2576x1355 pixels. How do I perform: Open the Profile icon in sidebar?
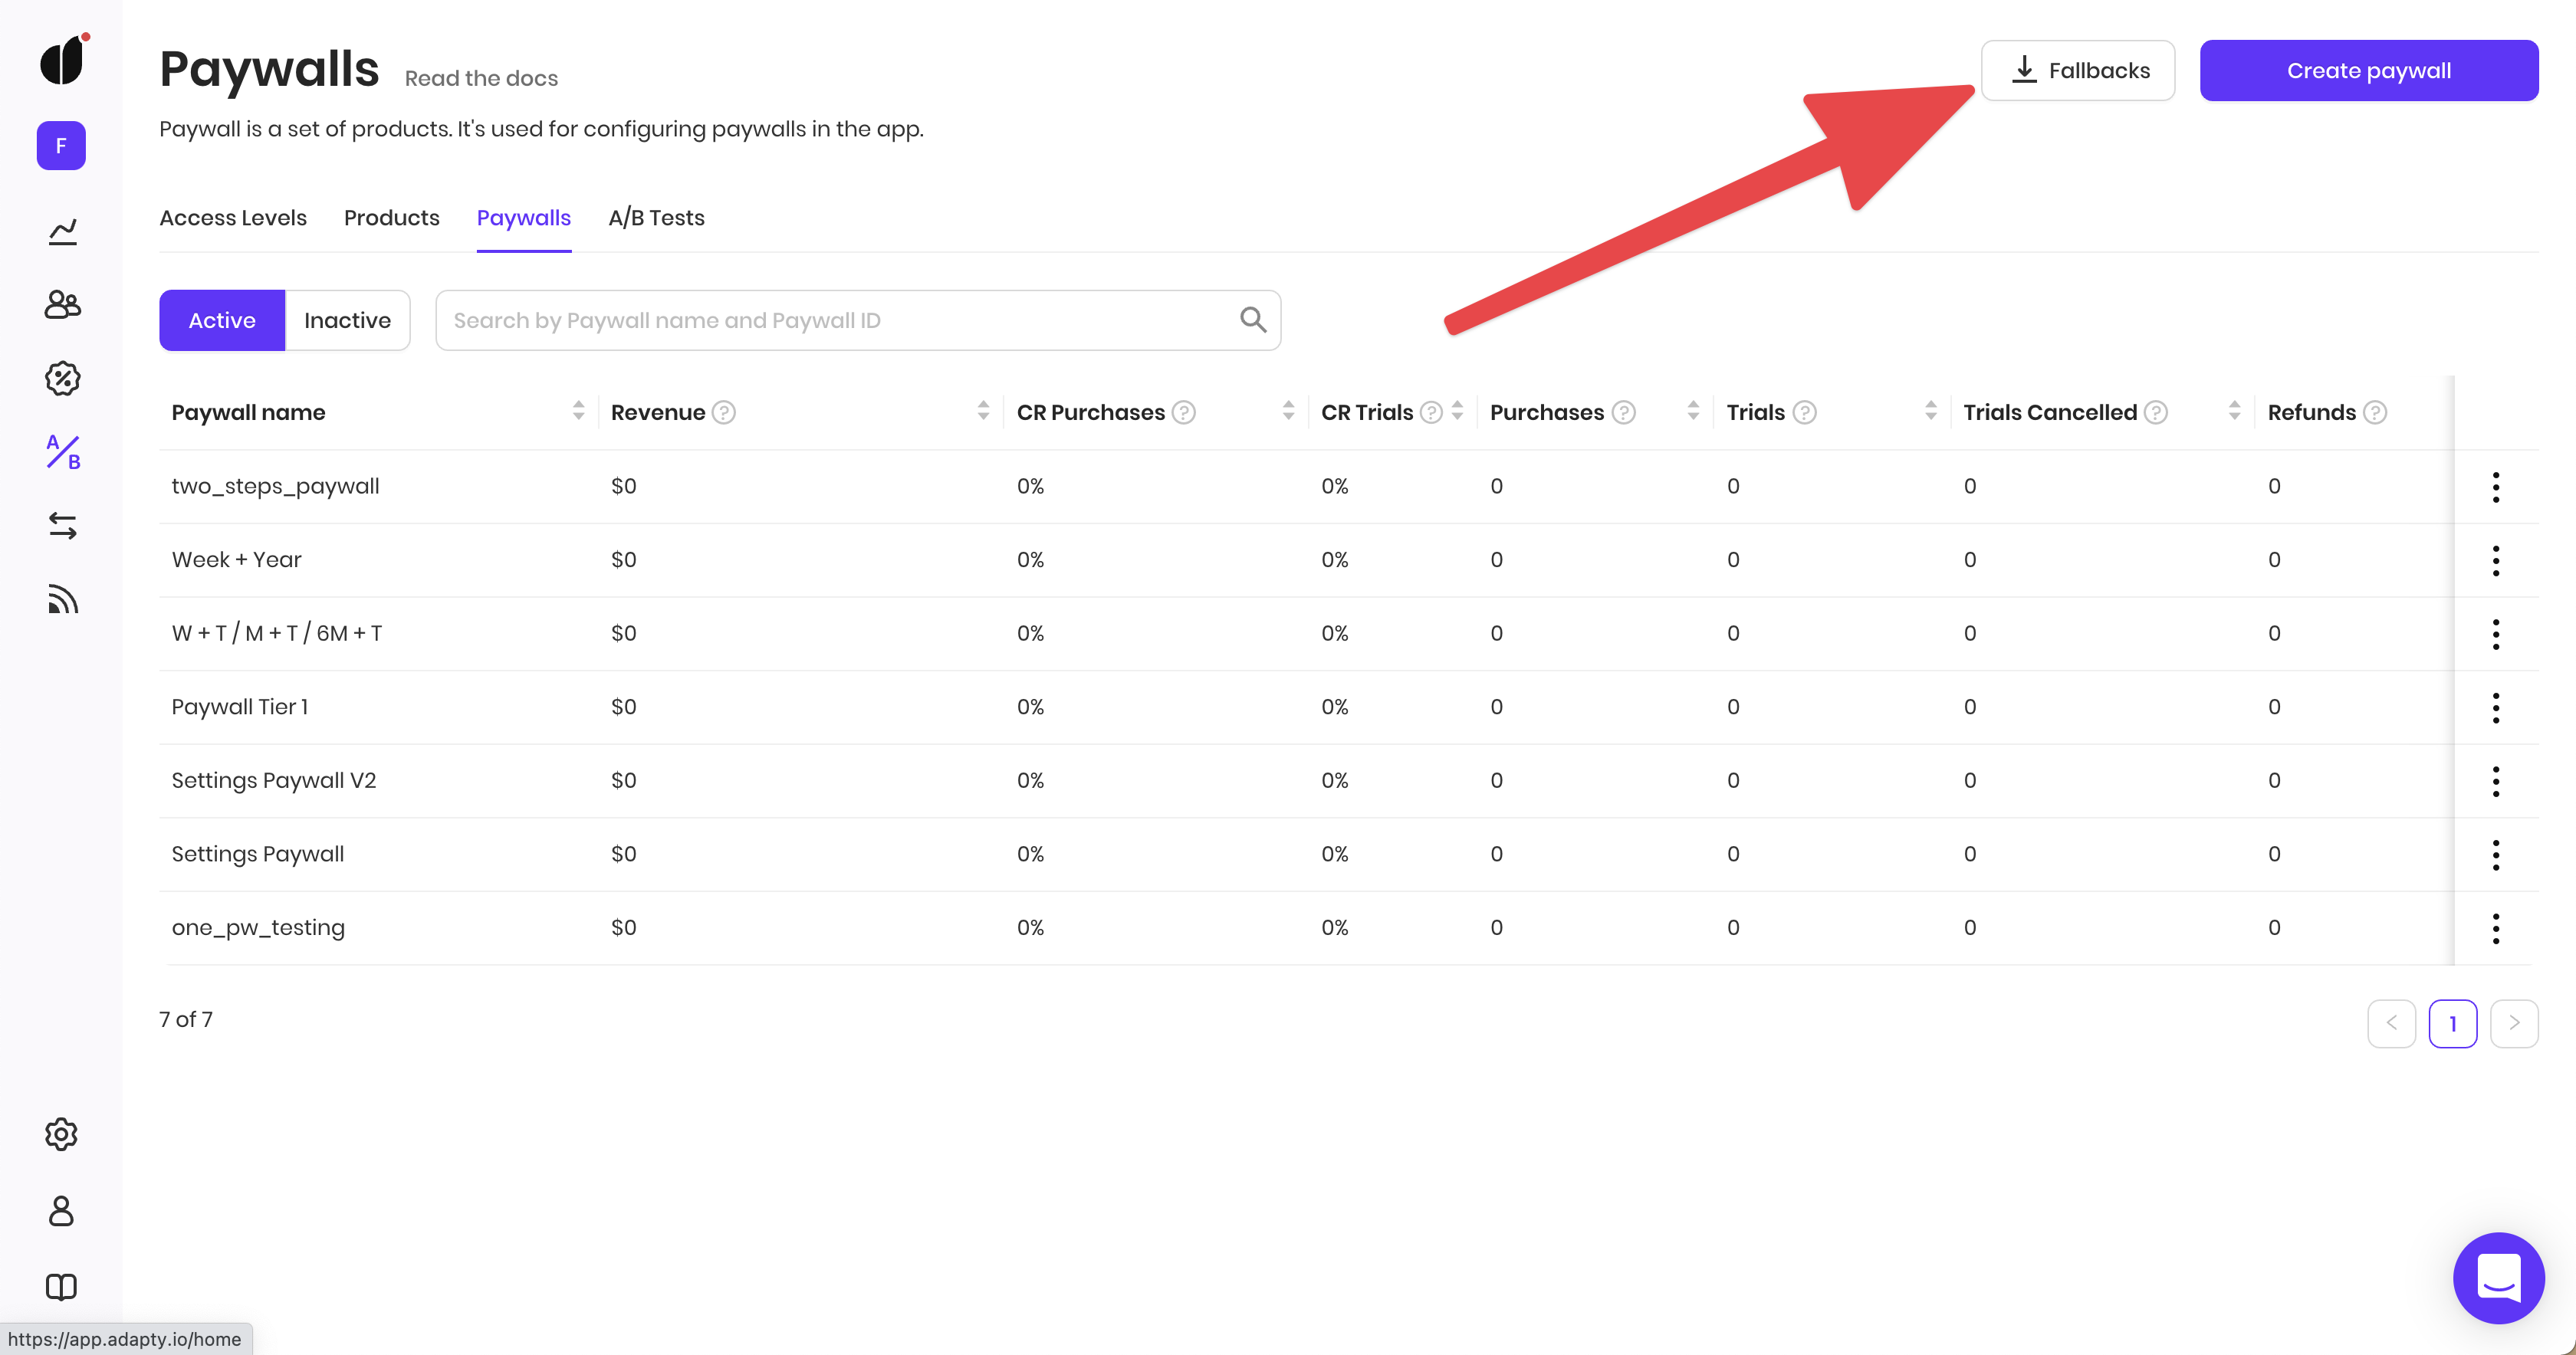(61, 1210)
